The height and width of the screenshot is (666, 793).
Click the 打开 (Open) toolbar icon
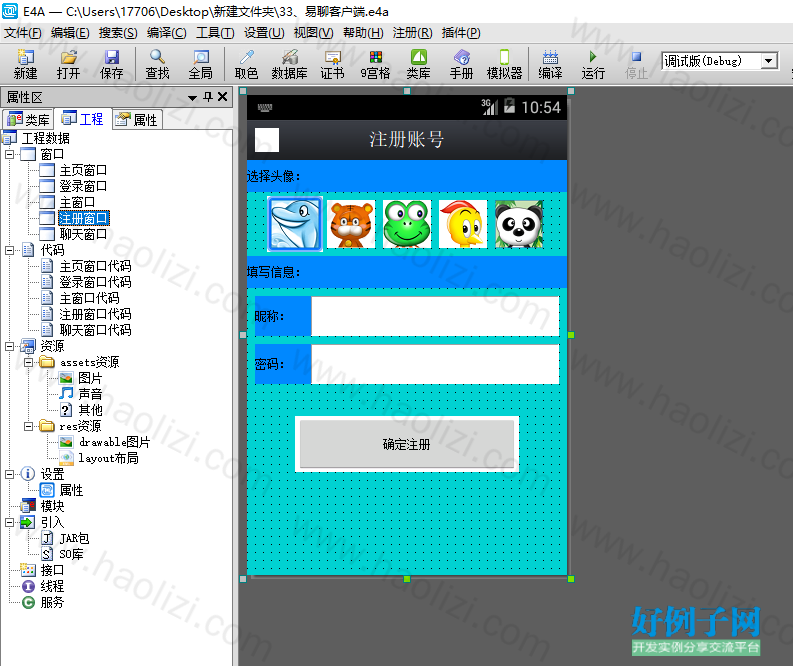[68, 64]
